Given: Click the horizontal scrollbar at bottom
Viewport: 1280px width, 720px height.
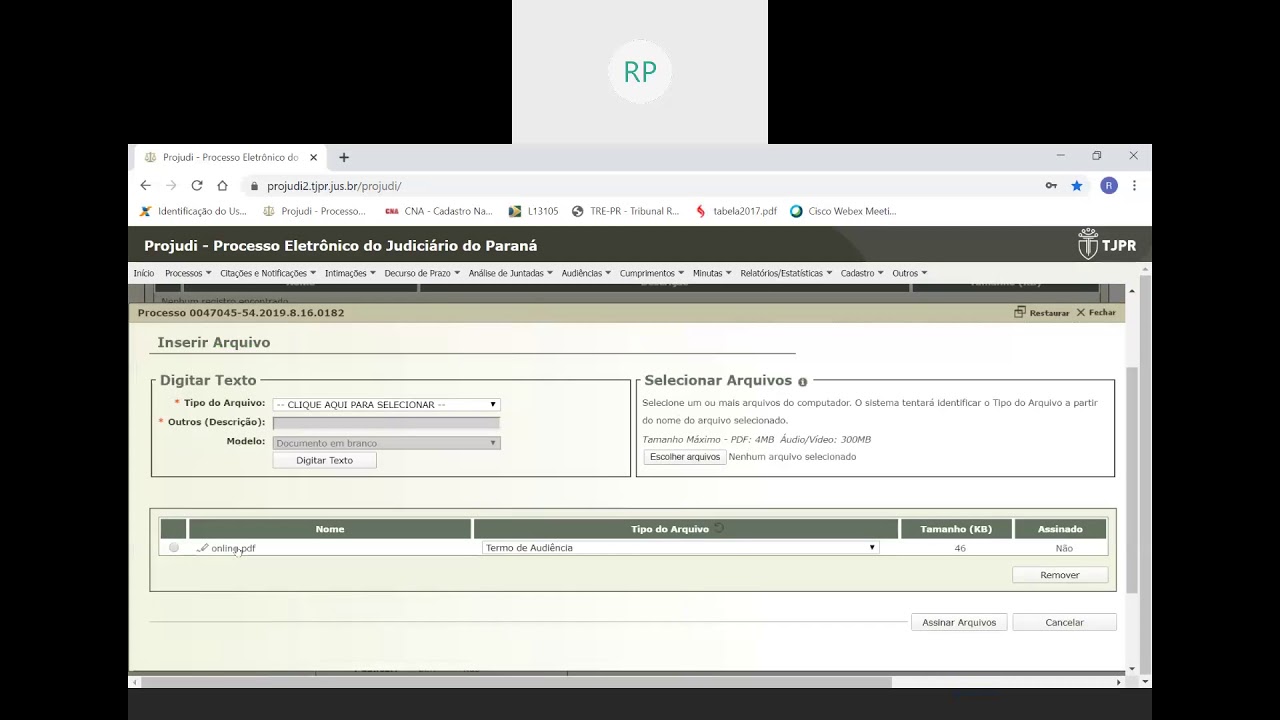Looking at the screenshot, I should pos(516,682).
